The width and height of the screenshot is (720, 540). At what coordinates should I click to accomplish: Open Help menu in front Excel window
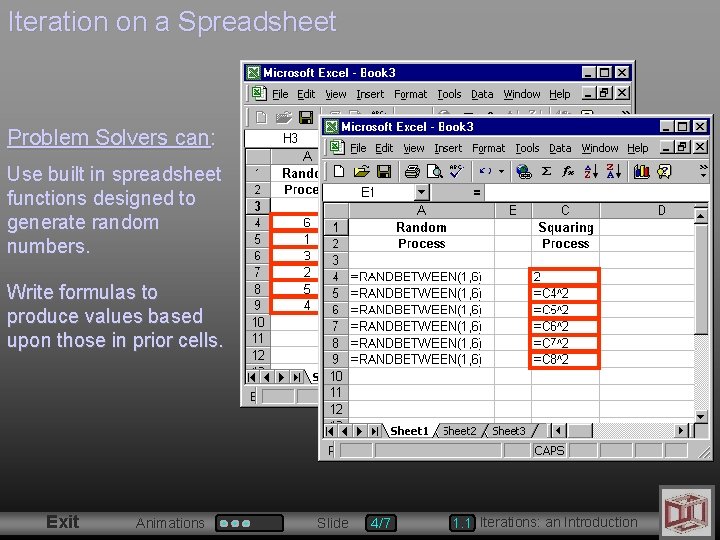tap(638, 148)
